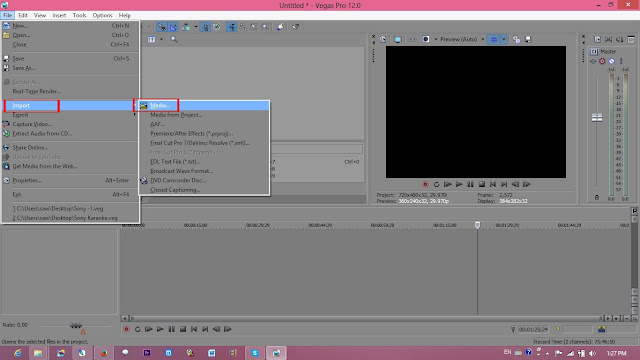
Task: Toggle the preview Overlays grid button
Action: tap(494, 40)
